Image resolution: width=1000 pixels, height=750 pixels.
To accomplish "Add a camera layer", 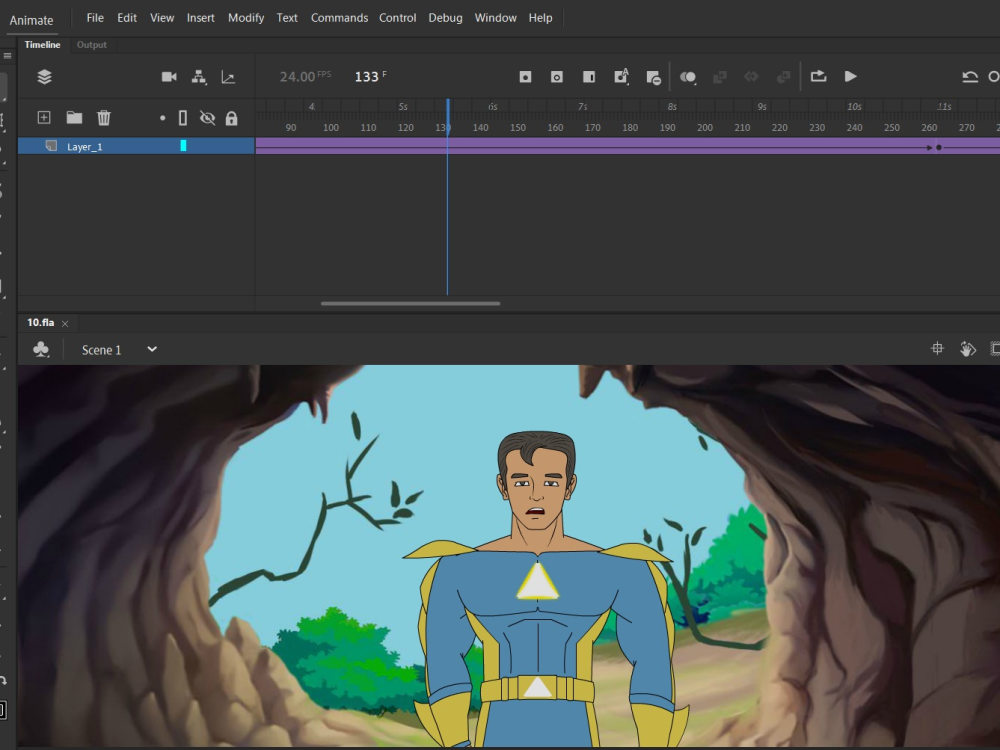I will click(169, 77).
